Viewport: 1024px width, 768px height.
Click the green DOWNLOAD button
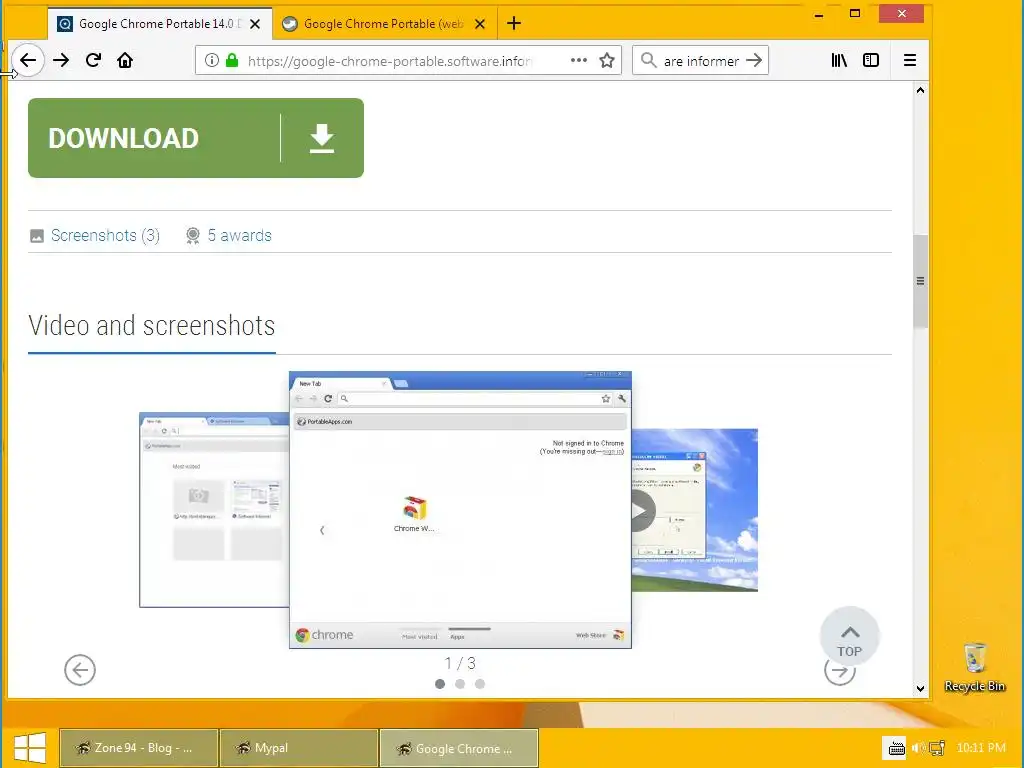(x=196, y=138)
